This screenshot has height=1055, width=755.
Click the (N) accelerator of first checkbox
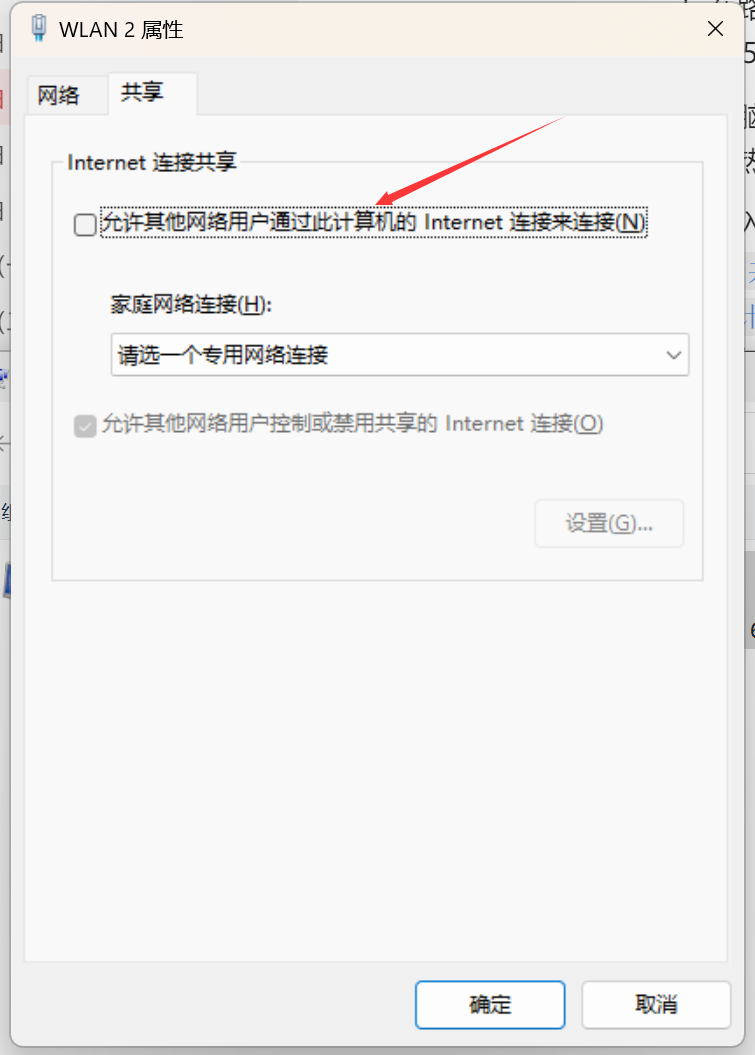pyautogui.click(x=630, y=222)
